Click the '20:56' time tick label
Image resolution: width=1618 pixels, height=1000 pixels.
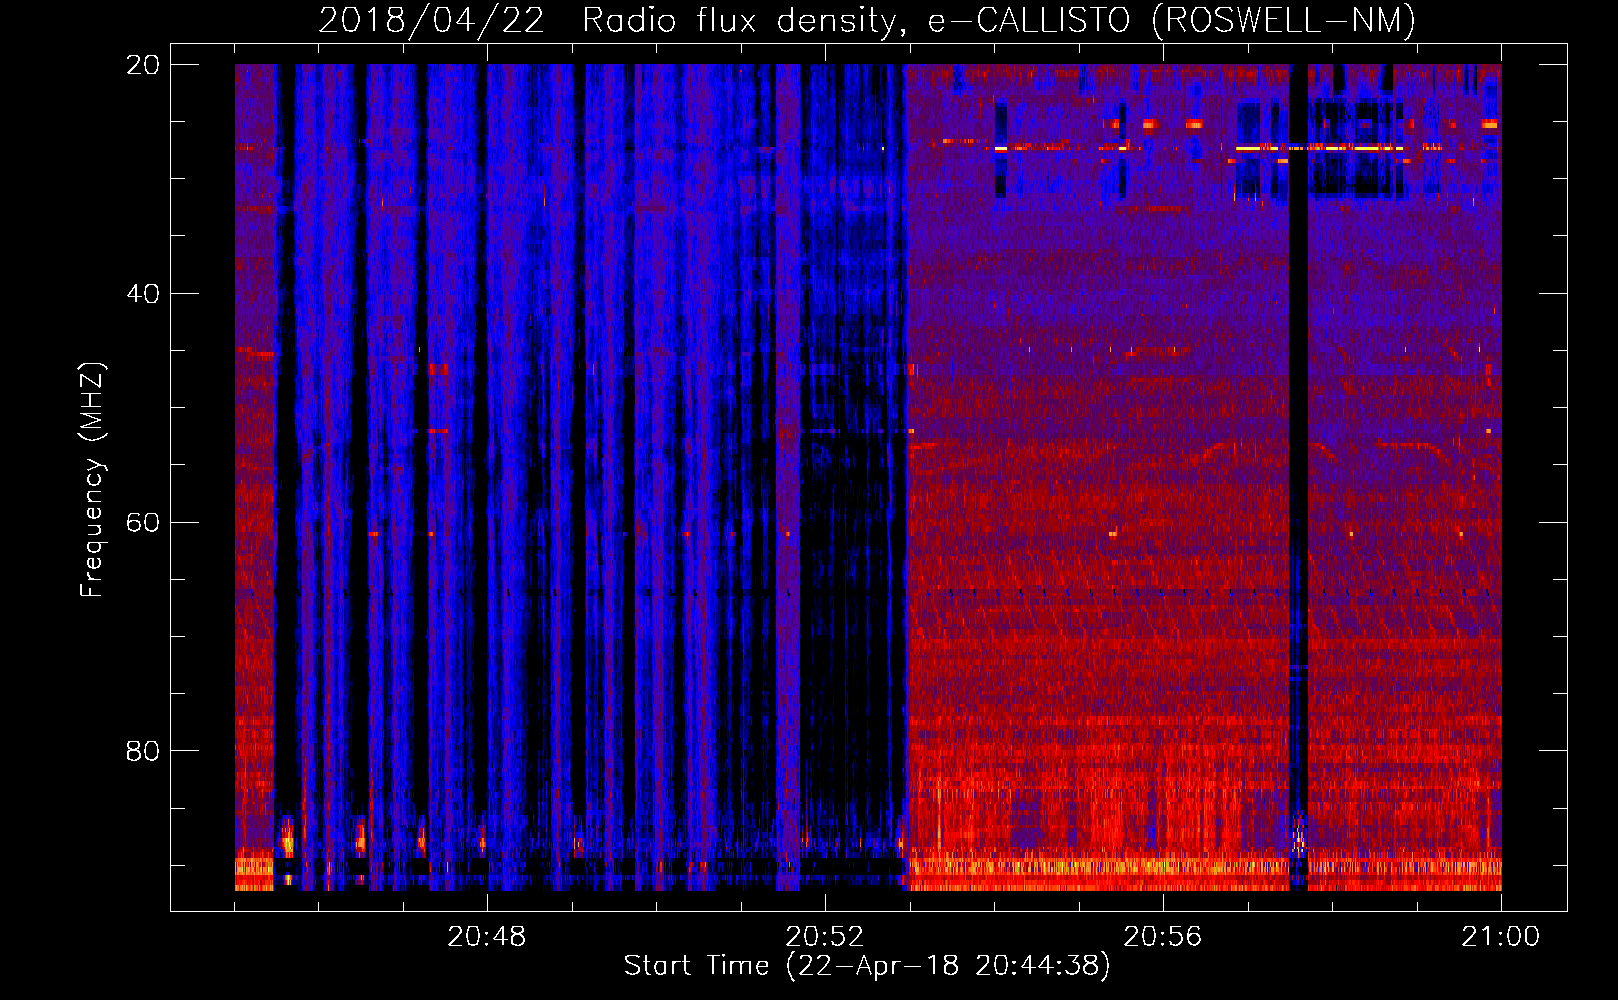[x=1162, y=937]
